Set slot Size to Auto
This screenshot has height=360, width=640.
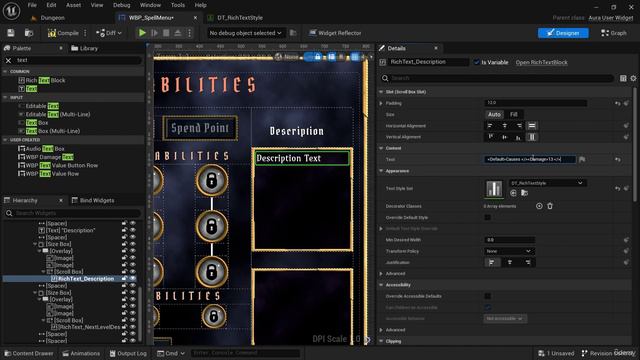494,115
